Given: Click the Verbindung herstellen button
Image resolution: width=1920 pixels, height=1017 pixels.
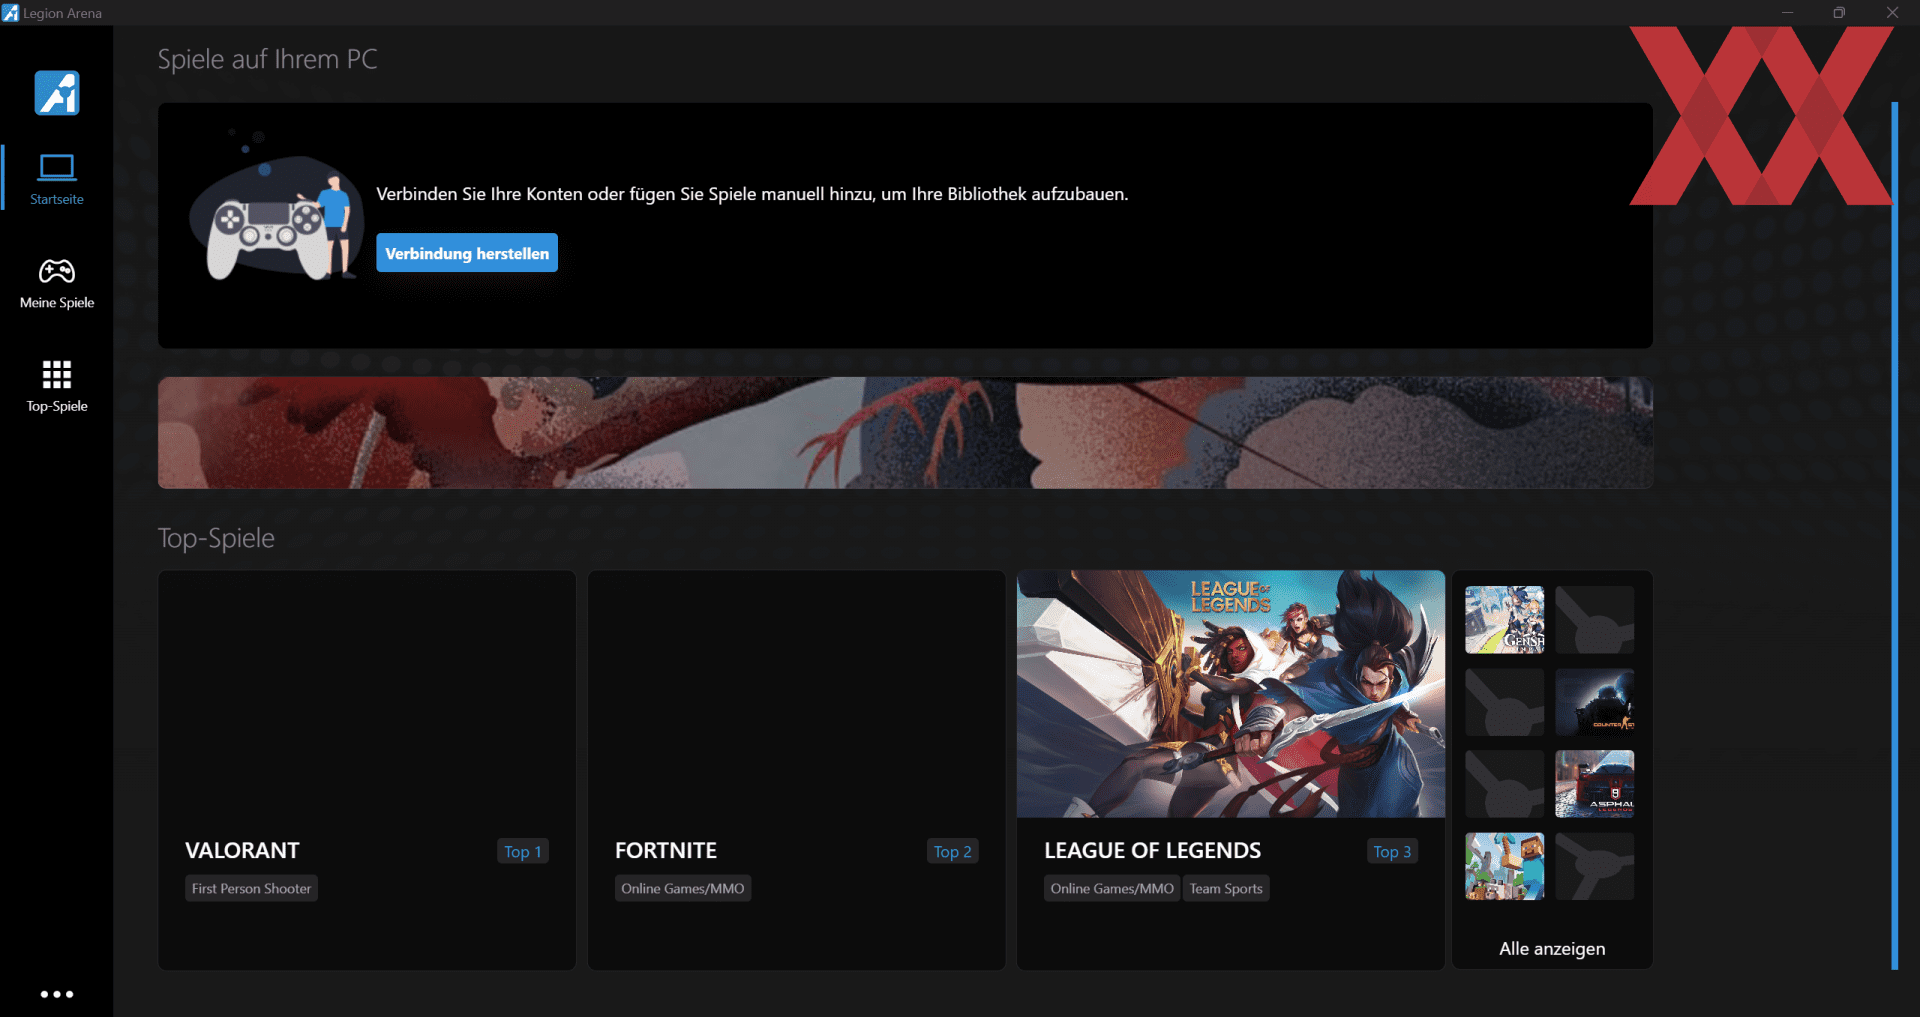Looking at the screenshot, I should pos(467,253).
